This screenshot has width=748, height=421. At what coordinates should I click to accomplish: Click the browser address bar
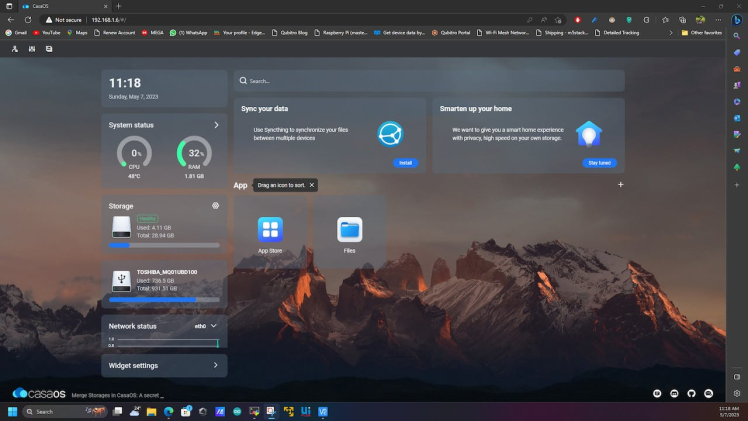305,20
